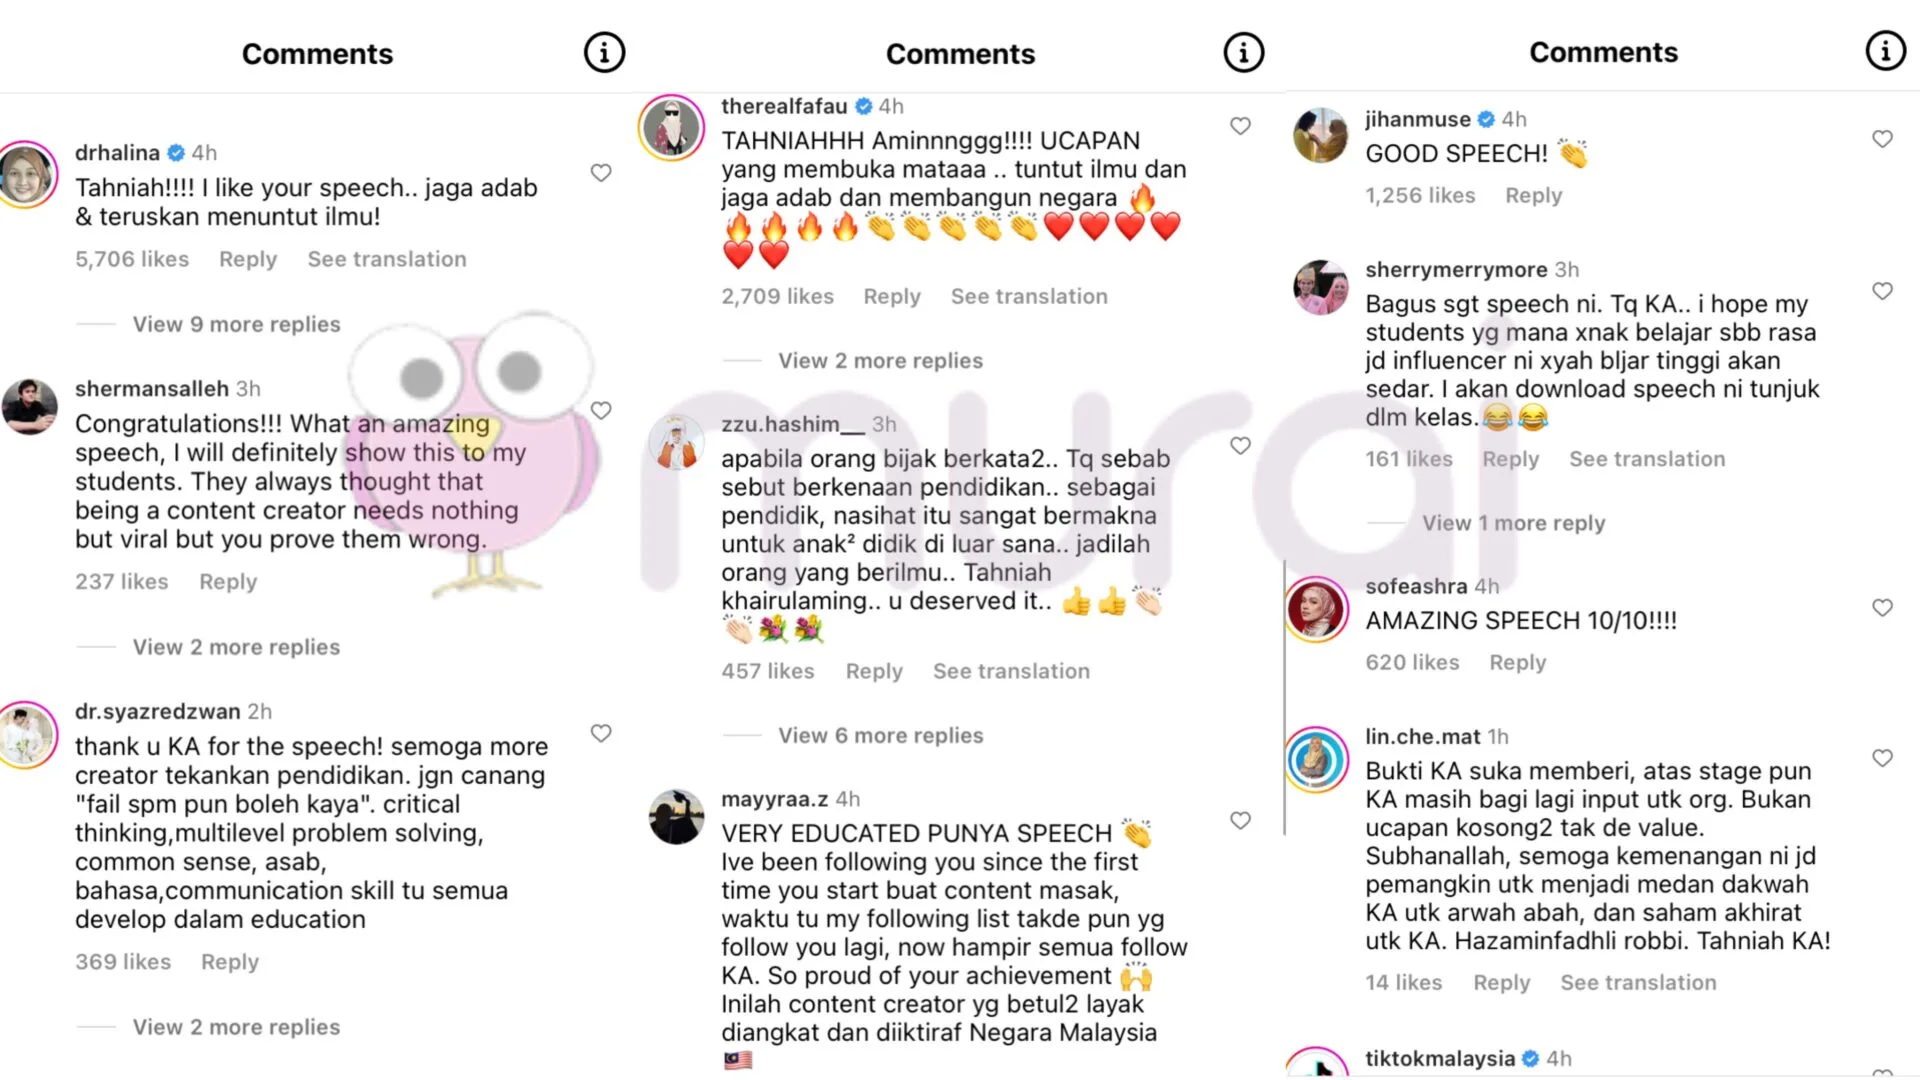Like jihanmuse's GOOD SPEECH comment
1920x1080 pixels.
pyautogui.click(x=1882, y=139)
